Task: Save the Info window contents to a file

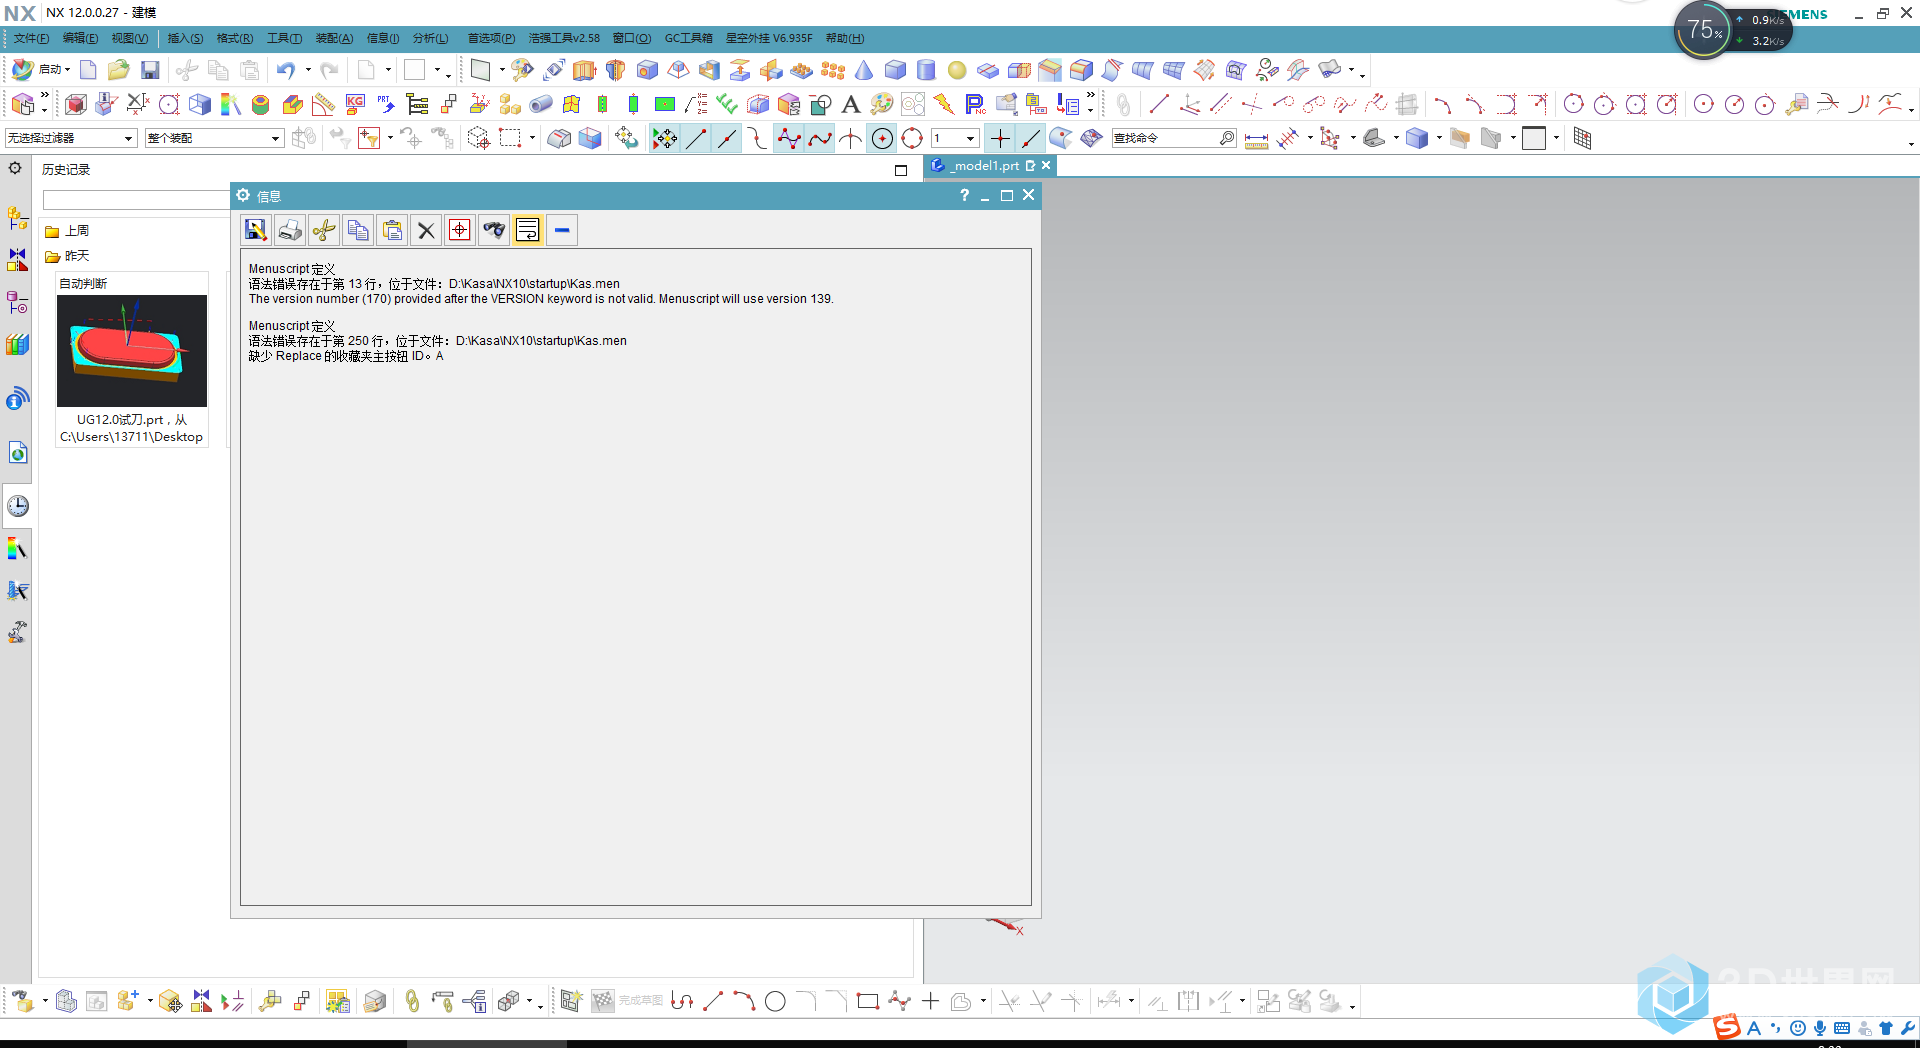Action: [256, 230]
